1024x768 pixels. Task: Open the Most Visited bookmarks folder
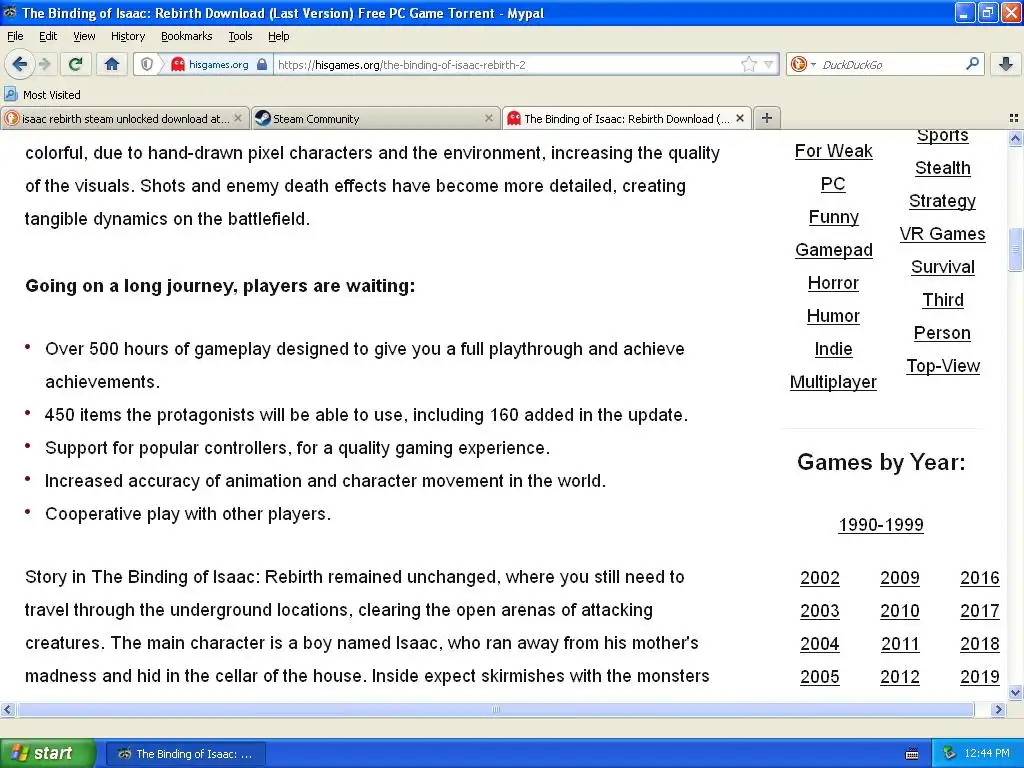point(43,94)
